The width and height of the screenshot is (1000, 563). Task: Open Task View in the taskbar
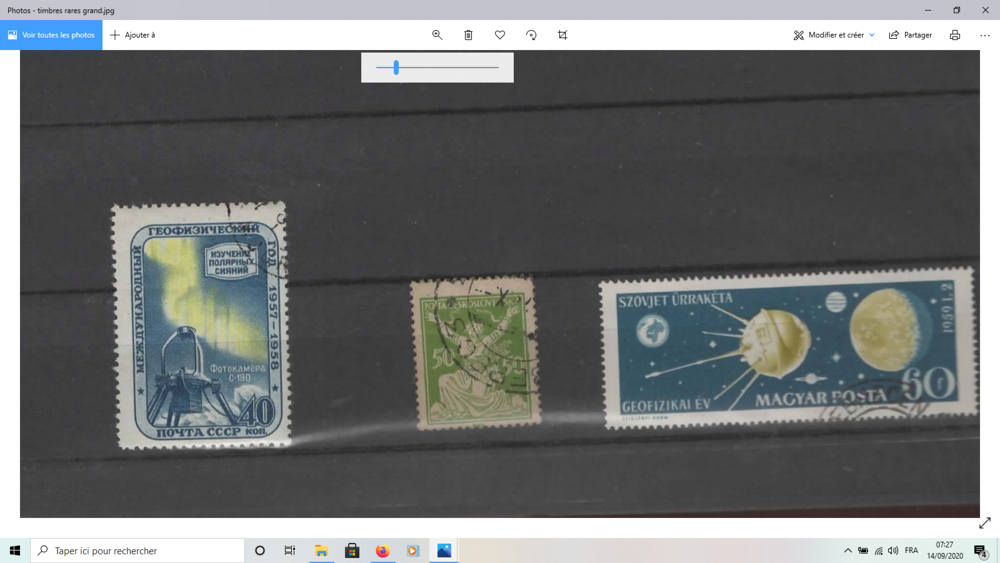tap(290, 550)
